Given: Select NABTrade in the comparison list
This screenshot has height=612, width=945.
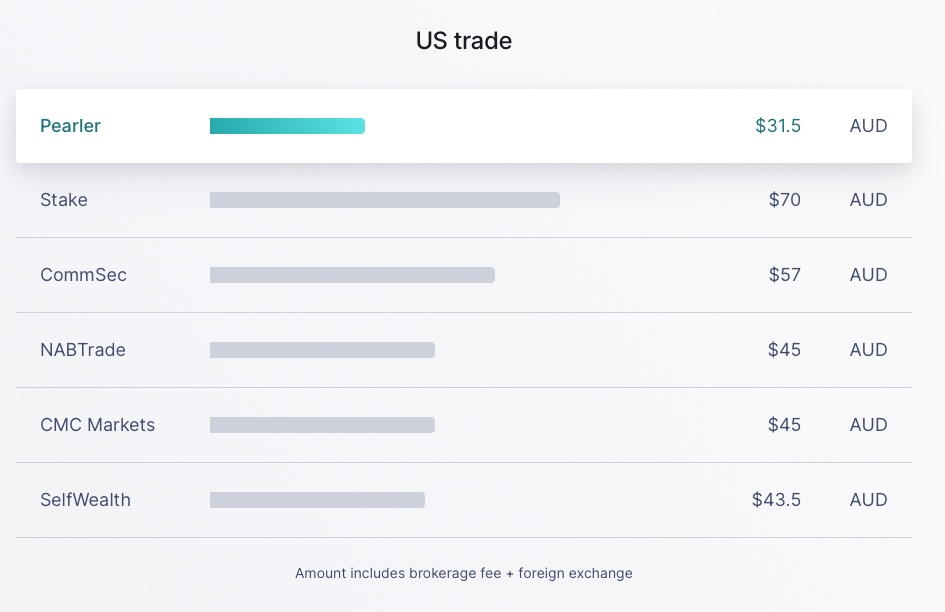Looking at the screenshot, I should tap(83, 350).
